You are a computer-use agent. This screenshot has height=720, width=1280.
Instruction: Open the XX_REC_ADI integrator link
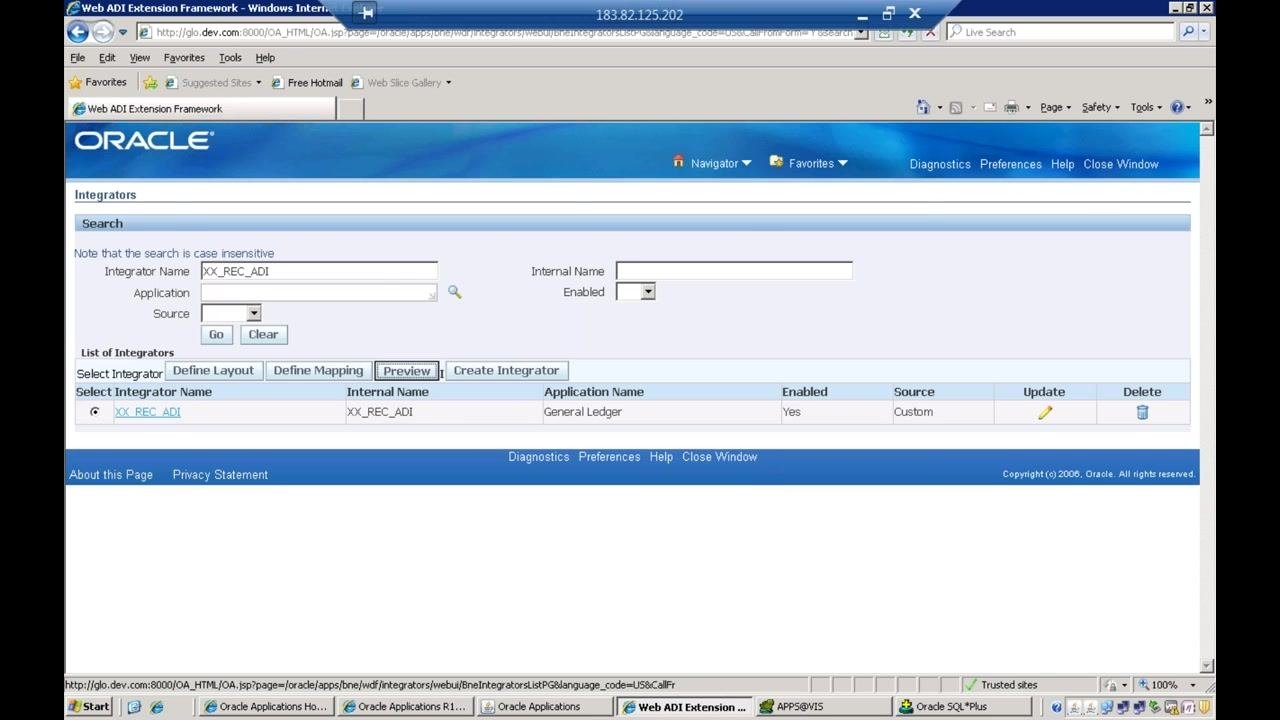tap(147, 412)
